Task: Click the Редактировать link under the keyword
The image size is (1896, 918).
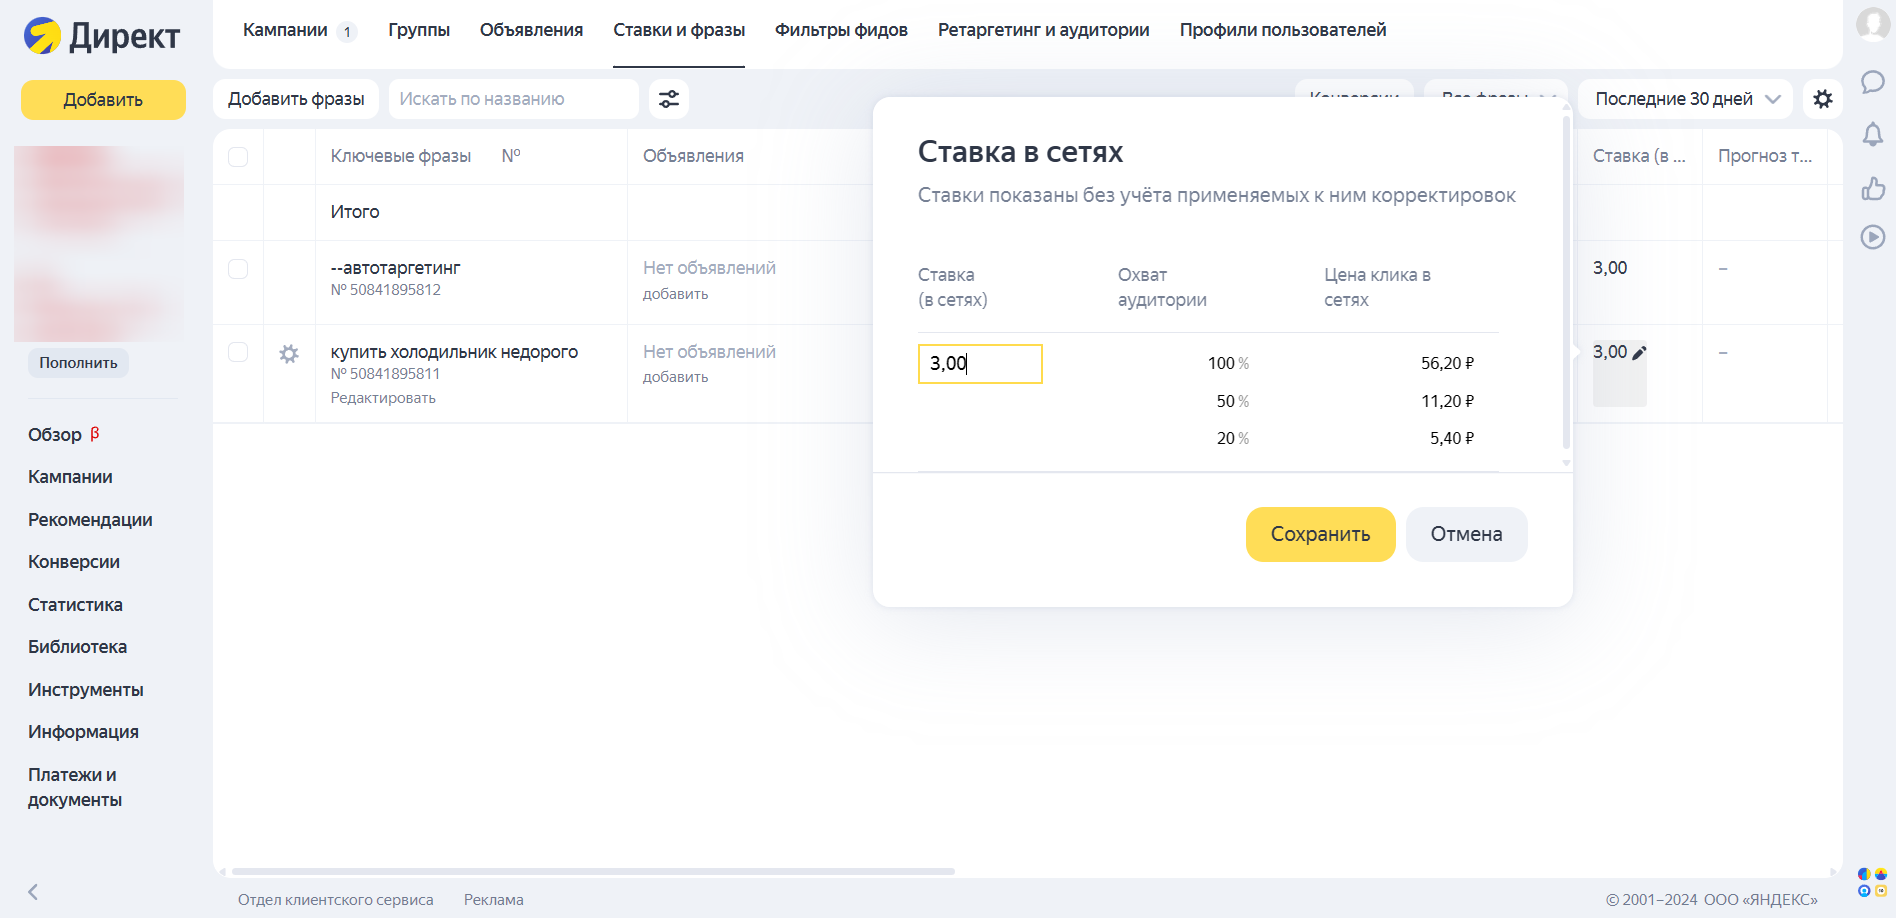Action: [x=383, y=398]
